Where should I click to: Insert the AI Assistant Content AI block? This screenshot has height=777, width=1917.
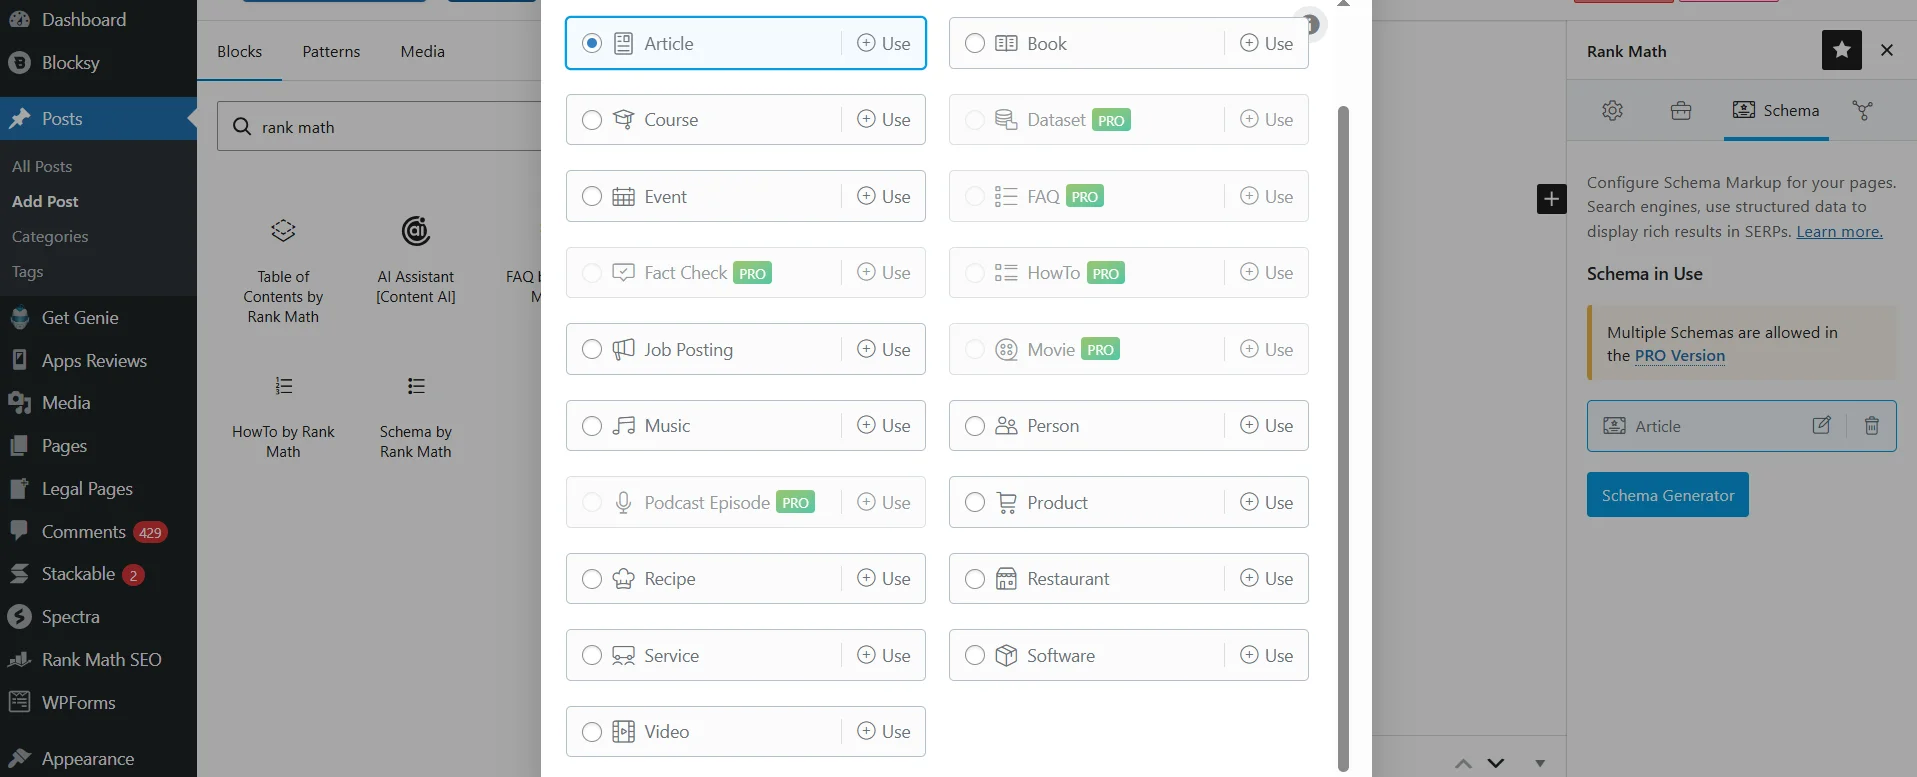point(416,260)
